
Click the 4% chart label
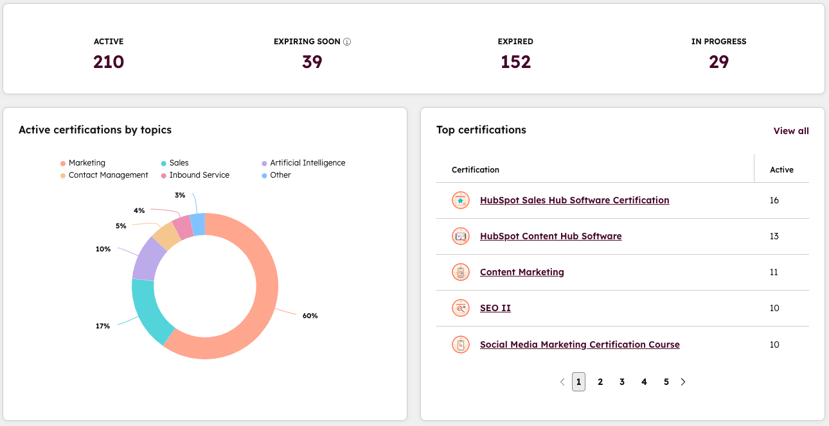point(139,210)
